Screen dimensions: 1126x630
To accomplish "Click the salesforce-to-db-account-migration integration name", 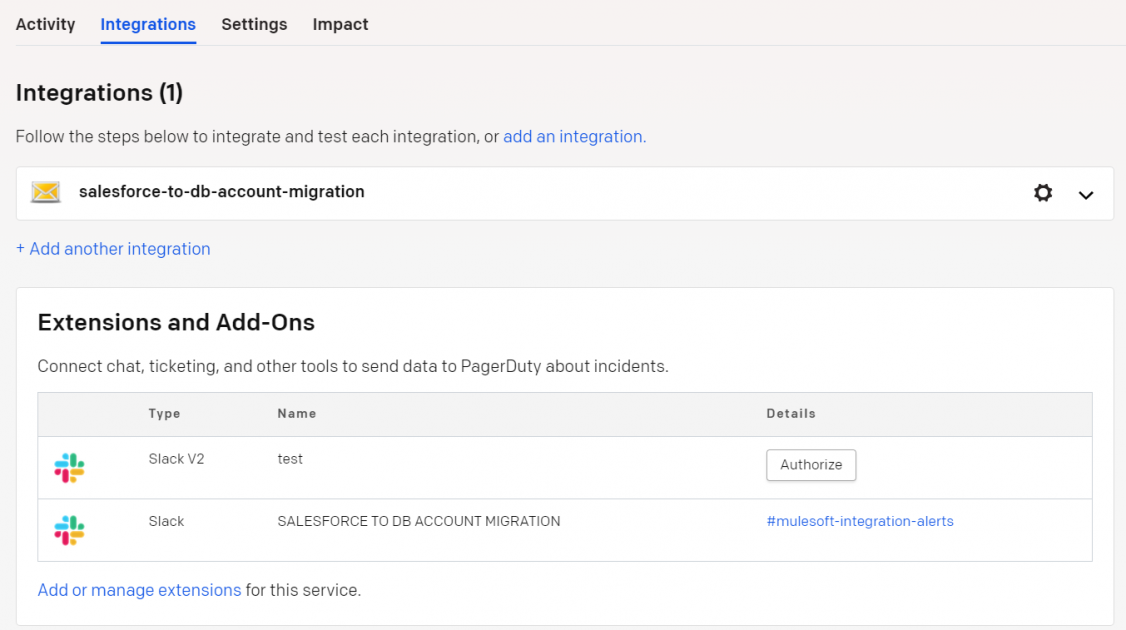I will click(221, 192).
